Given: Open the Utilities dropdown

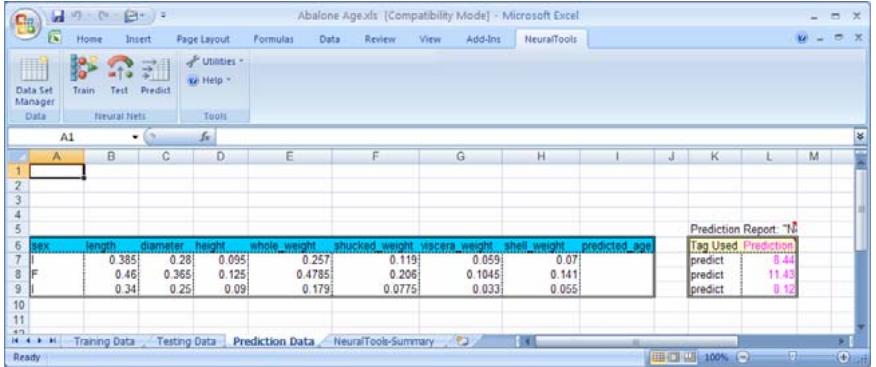Looking at the screenshot, I should click(x=215, y=61).
